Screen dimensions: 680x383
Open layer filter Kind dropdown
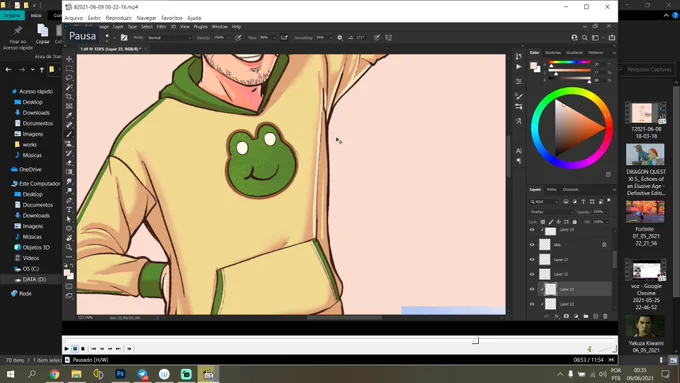pyautogui.click(x=544, y=202)
